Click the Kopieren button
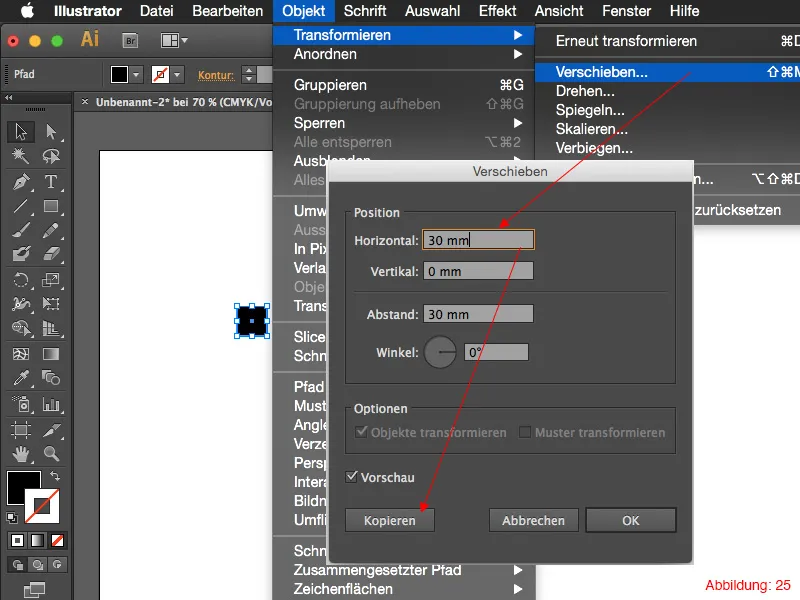This screenshot has width=800, height=600. [x=390, y=520]
